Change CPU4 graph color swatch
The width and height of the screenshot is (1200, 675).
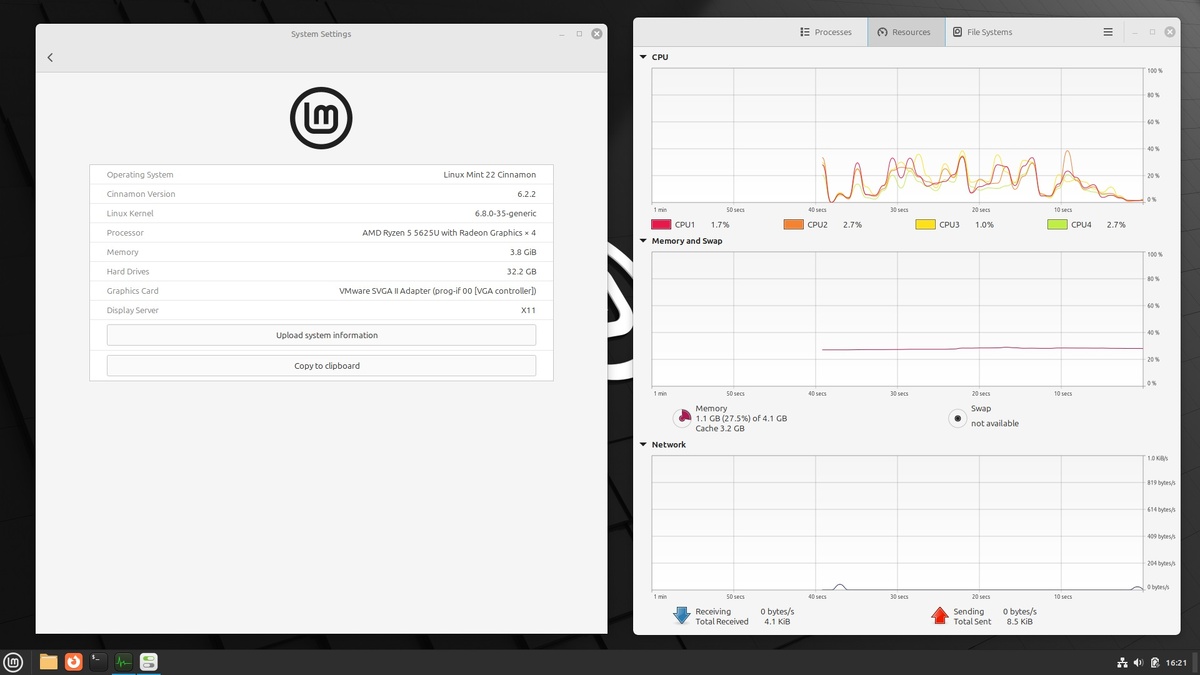pyautogui.click(x=1057, y=225)
